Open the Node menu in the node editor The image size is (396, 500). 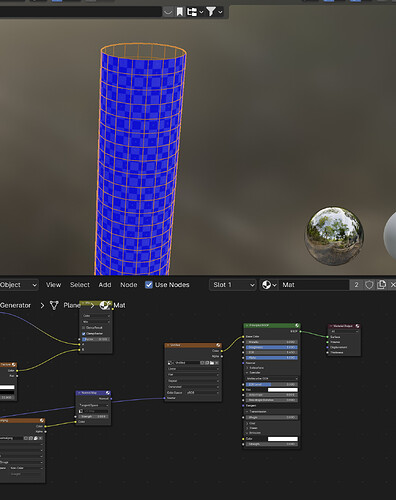(x=129, y=285)
